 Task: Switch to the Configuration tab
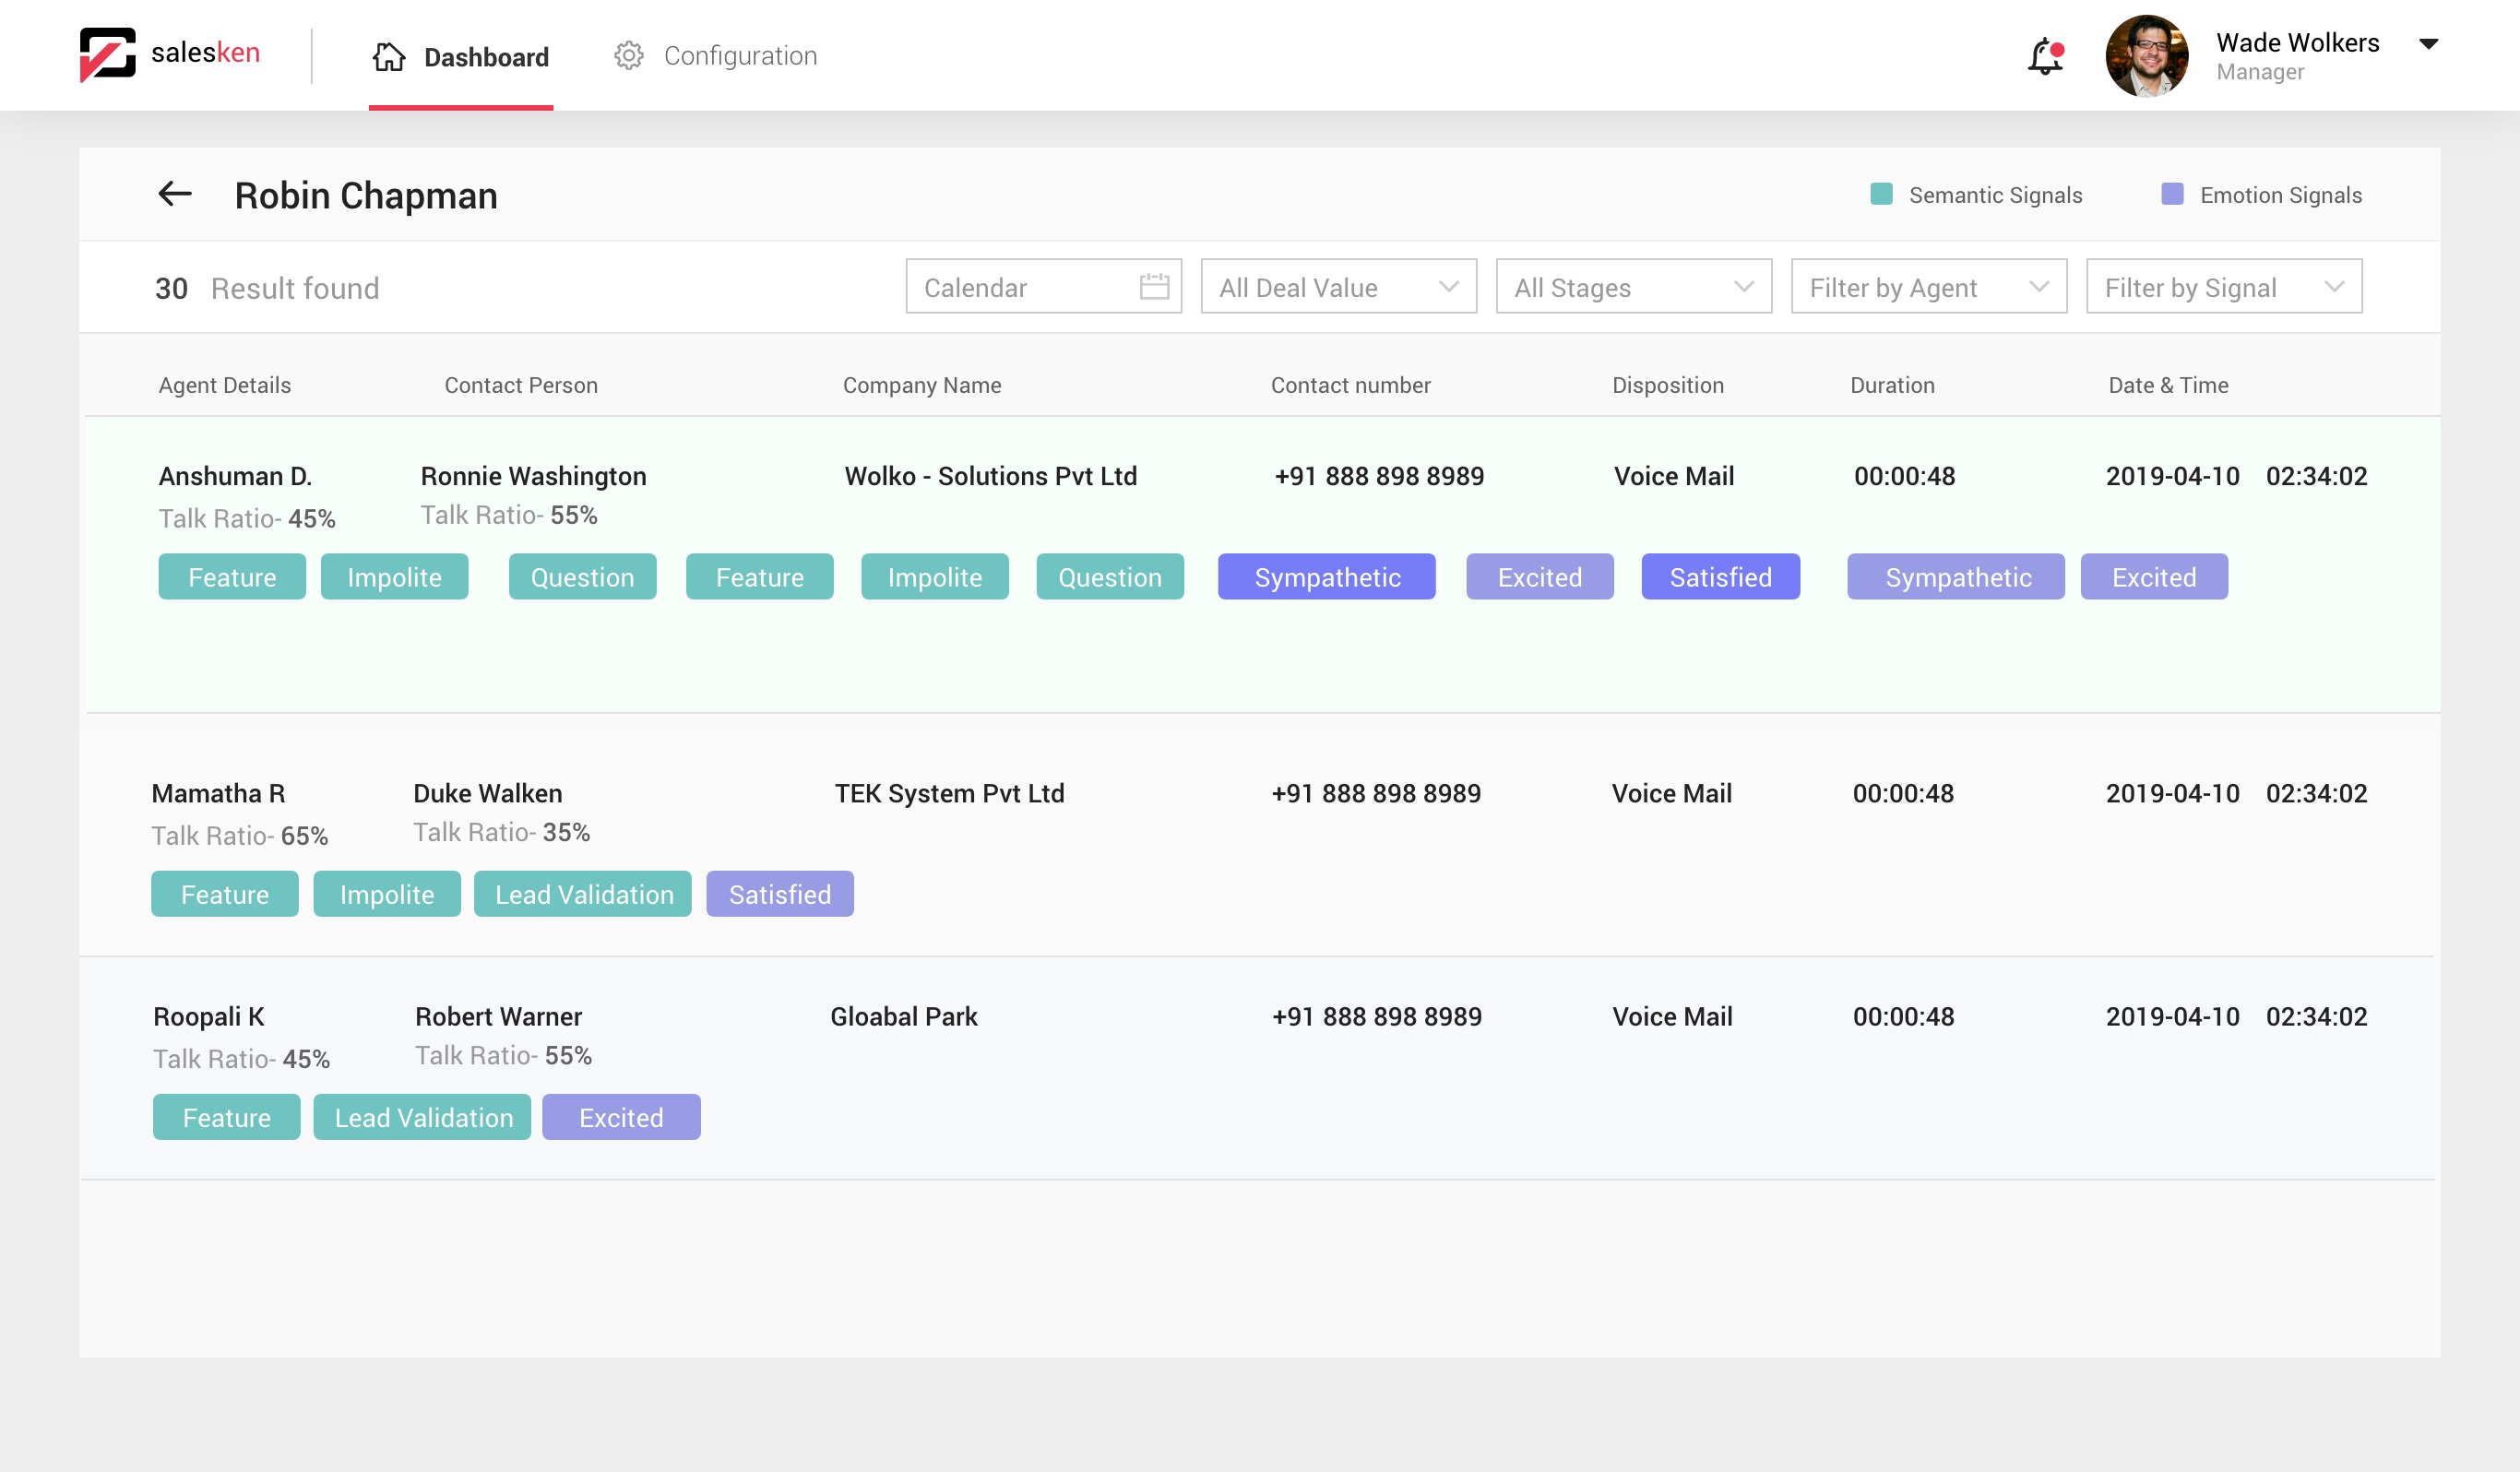[715, 56]
